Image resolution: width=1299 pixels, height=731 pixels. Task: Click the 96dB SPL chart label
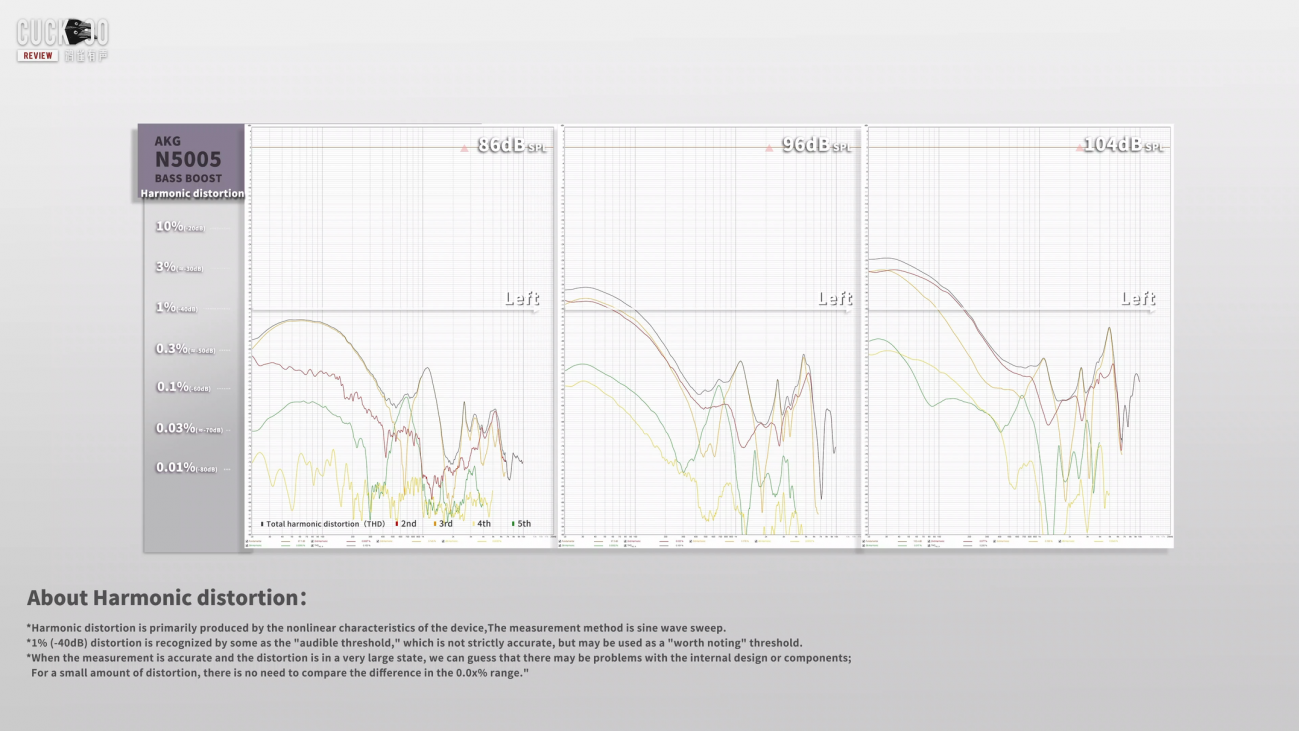coord(817,145)
